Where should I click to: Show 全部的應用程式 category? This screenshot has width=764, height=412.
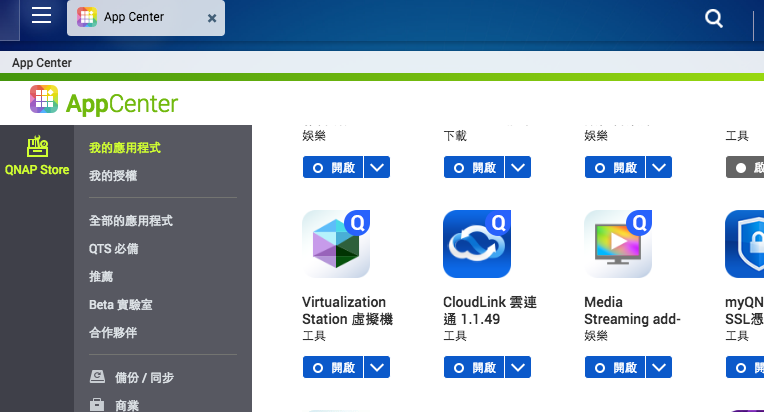(131, 221)
